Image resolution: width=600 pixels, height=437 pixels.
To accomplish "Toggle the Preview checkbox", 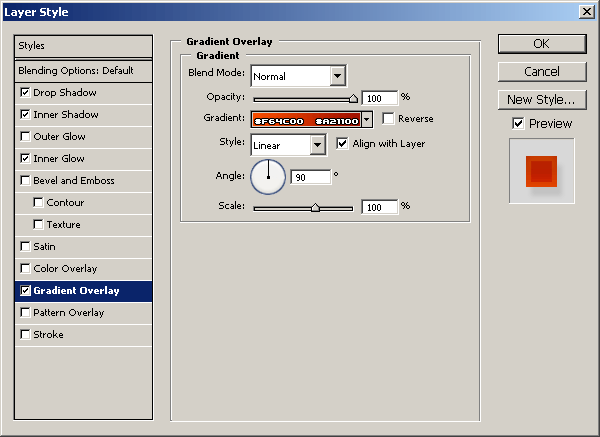I will click(518, 124).
